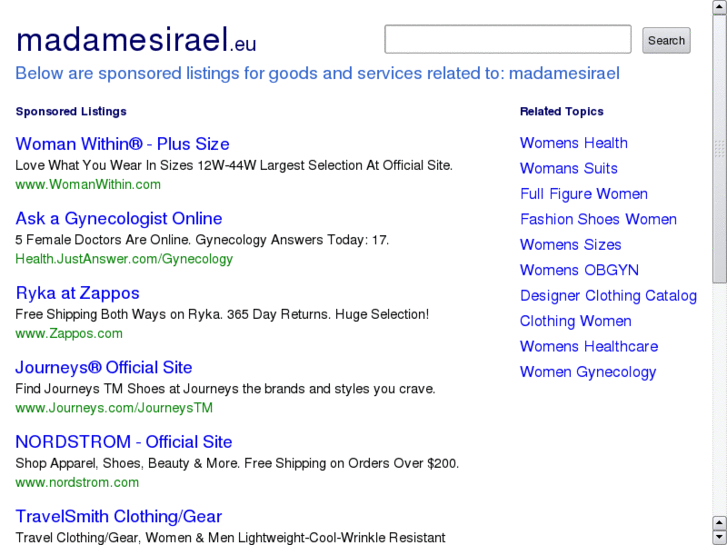Select Full Figure Women related topic
The height and width of the screenshot is (545, 727).
pos(584,194)
